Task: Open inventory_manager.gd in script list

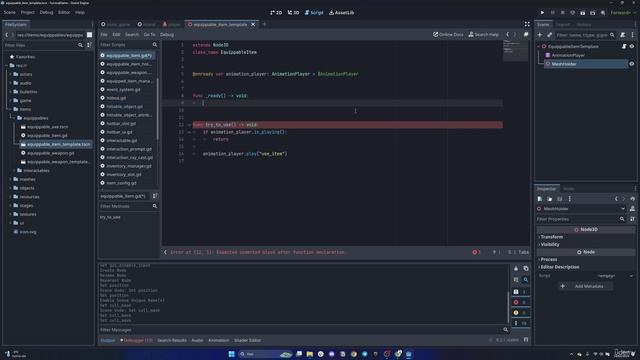Action: click(x=129, y=166)
